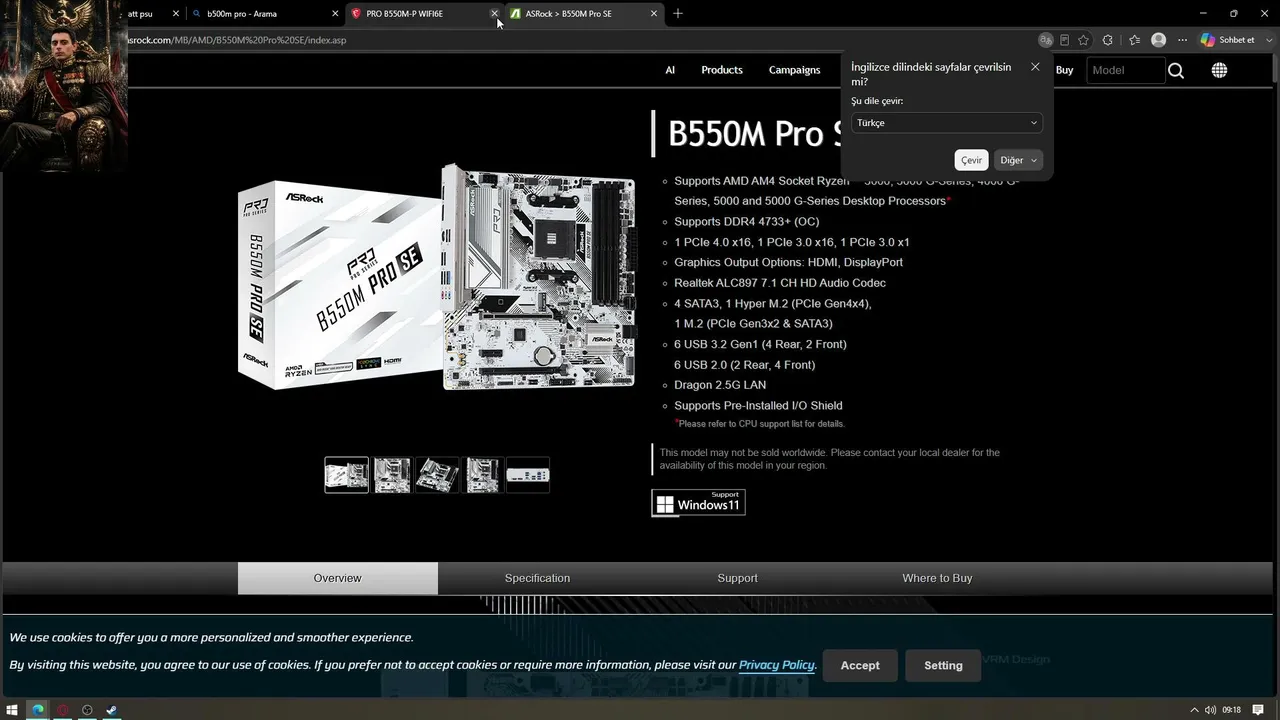Image resolution: width=1280 pixels, height=720 pixels.
Task: Open the Campaigns menu item
Action: 794,70
